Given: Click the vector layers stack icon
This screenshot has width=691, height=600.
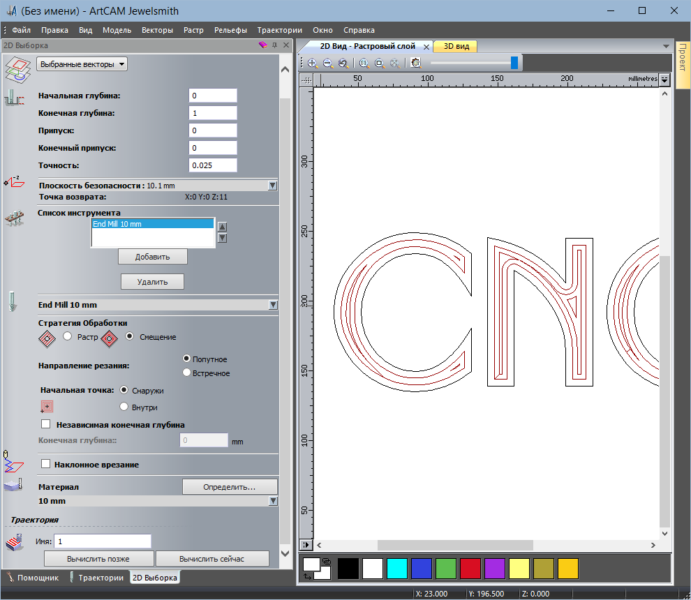Looking at the screenshot, I should (18, 70).
